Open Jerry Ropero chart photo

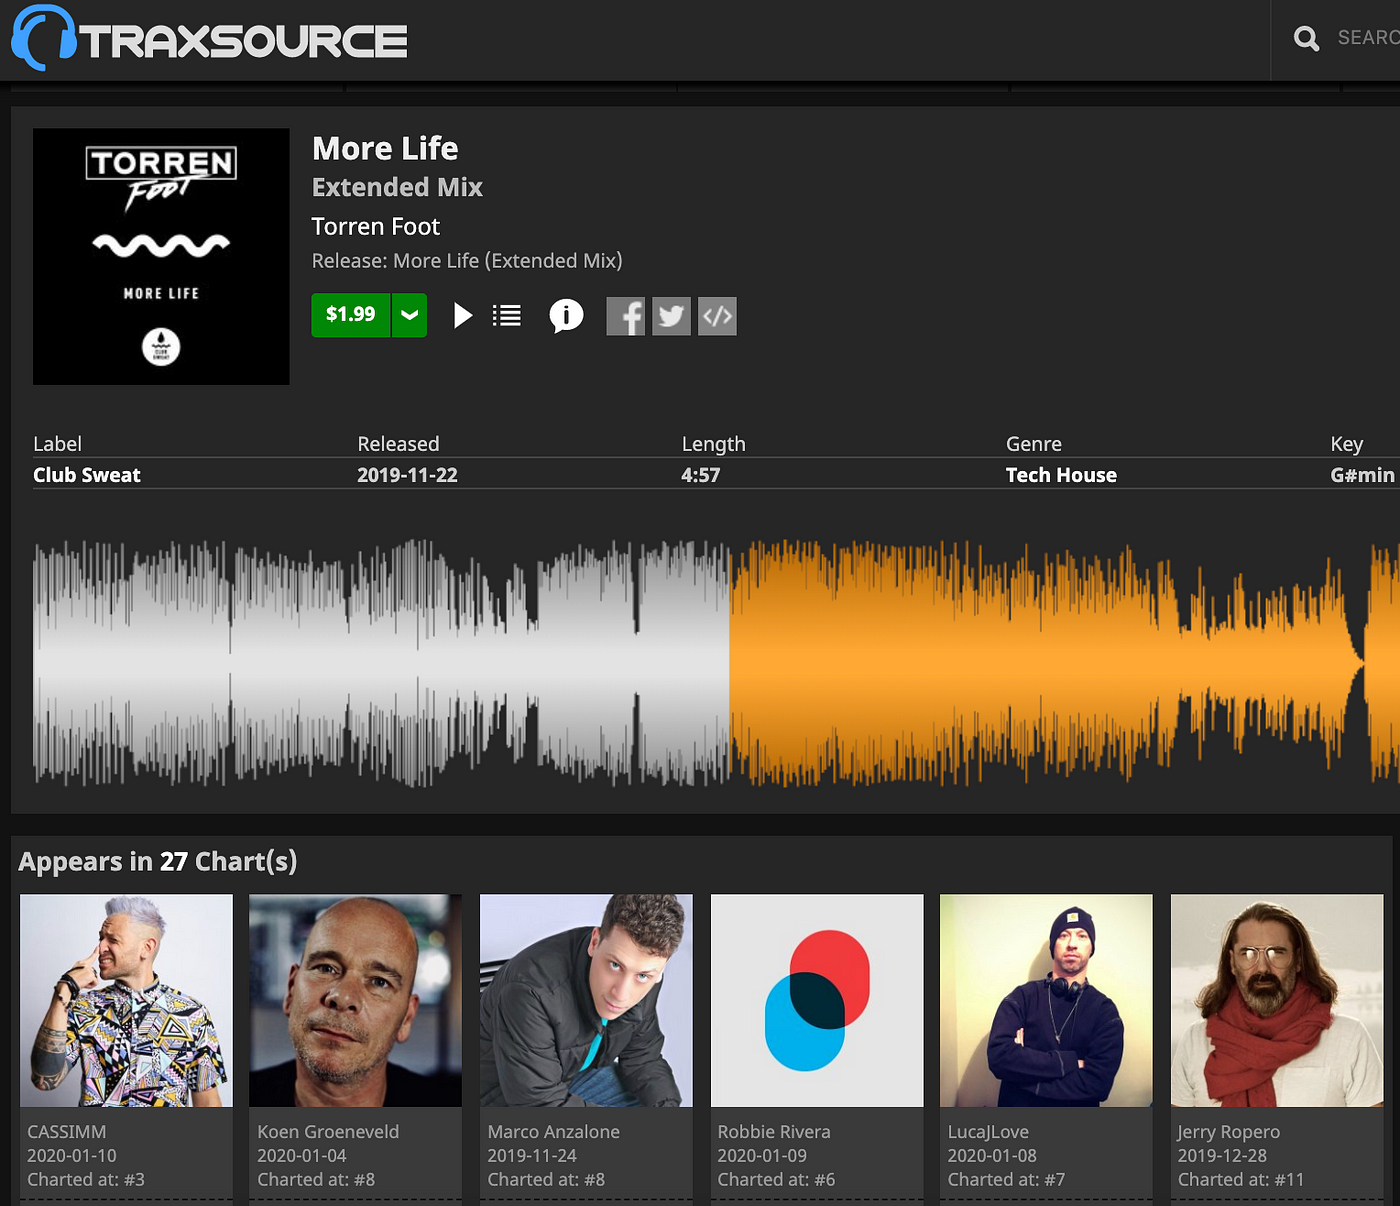coord(1277,1001)
